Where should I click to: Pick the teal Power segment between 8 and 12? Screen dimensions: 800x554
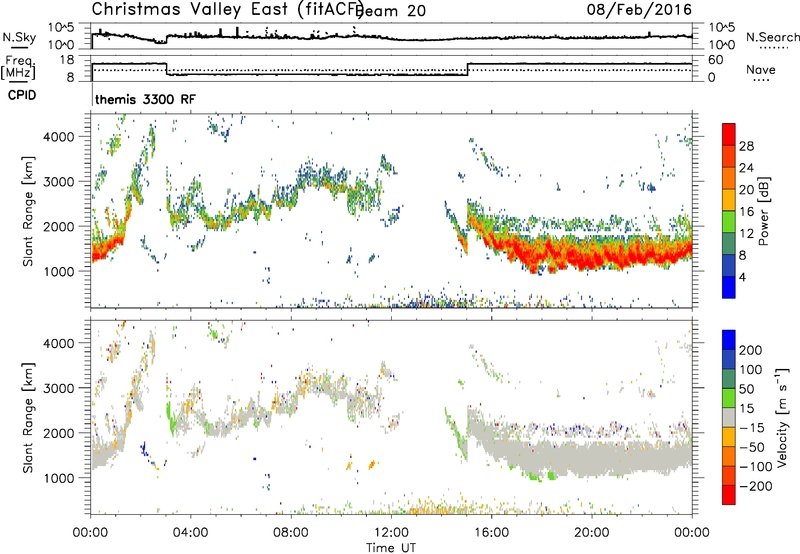[x=729, y=243]
